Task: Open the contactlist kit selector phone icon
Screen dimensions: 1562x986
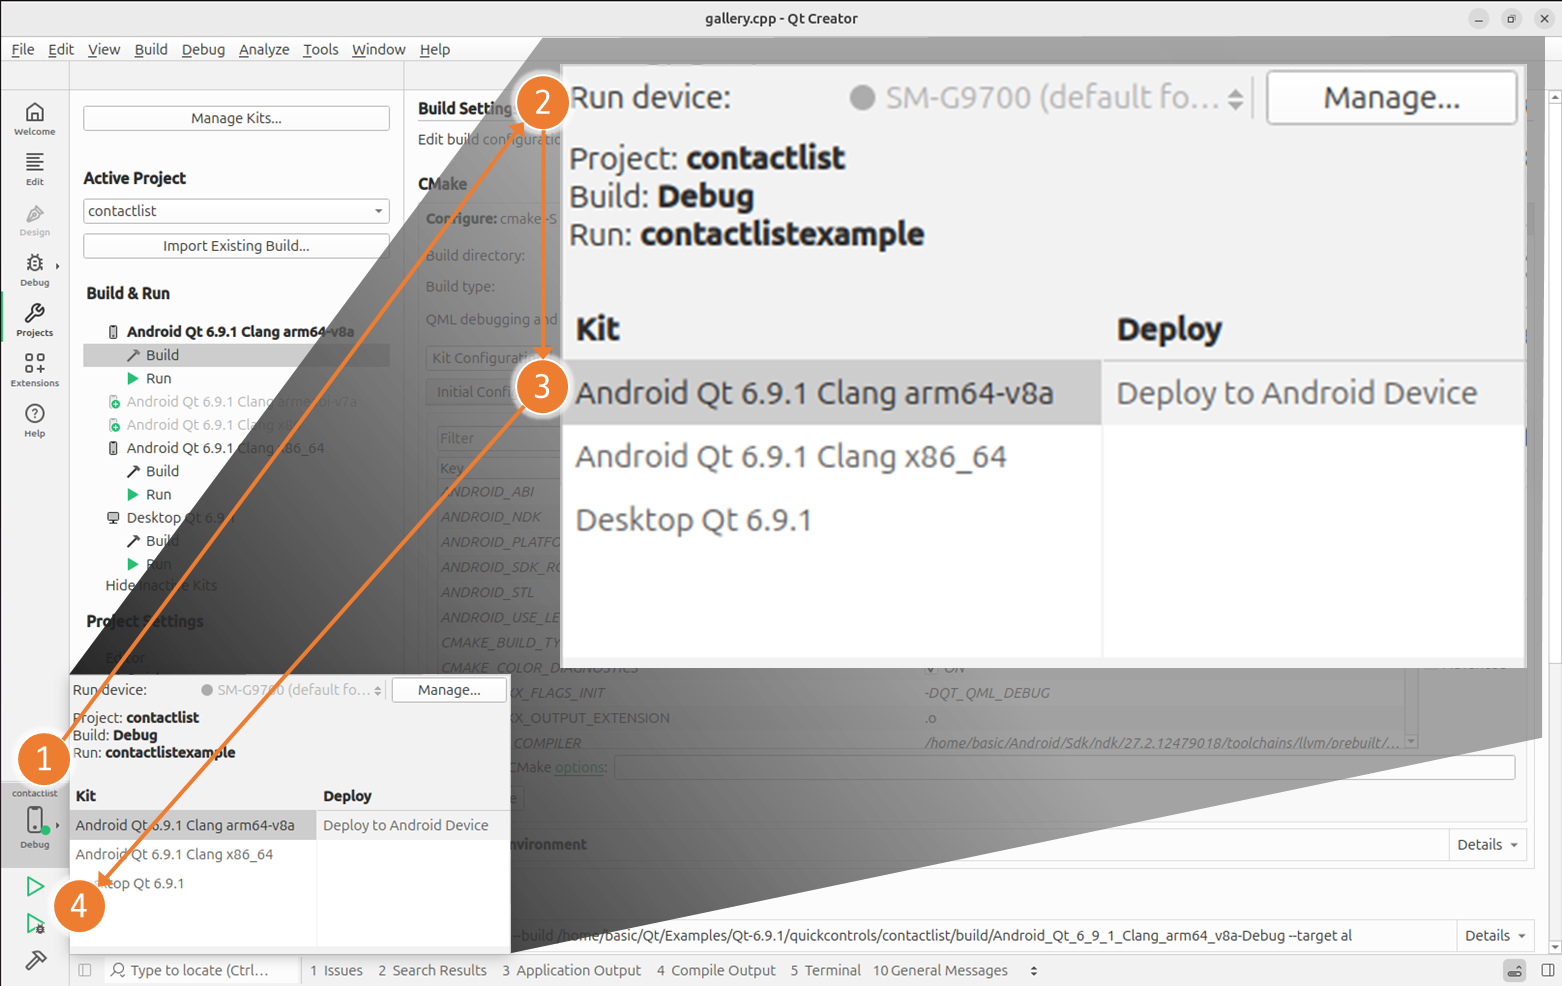Action: [x=34, y=819]
